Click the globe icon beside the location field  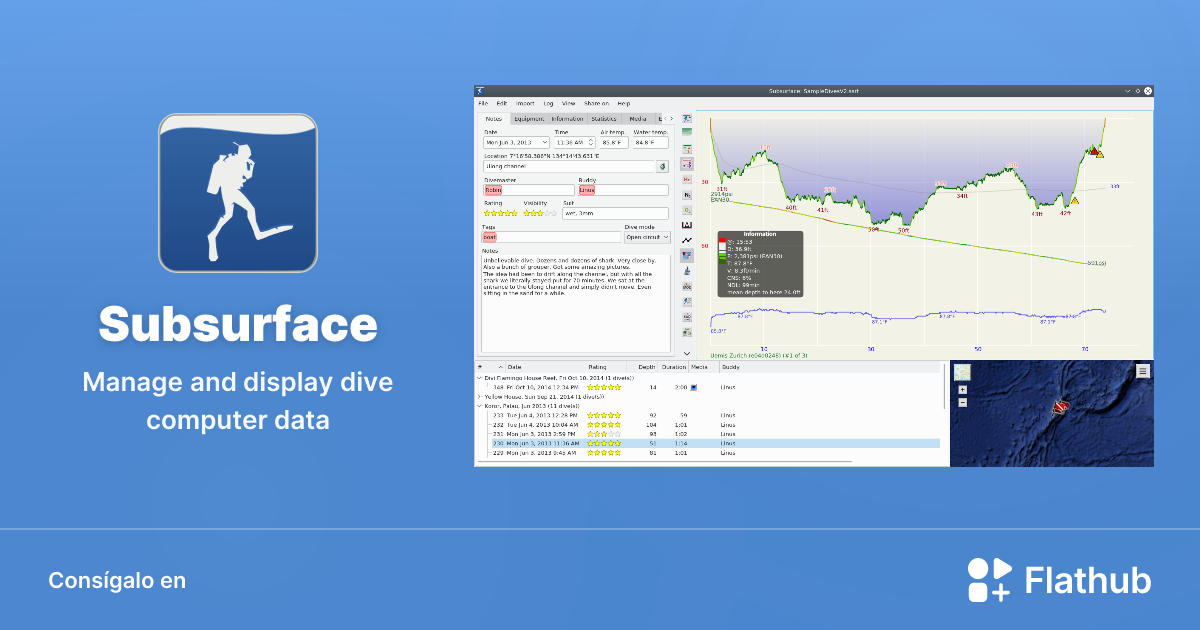[x=662, y=166]
